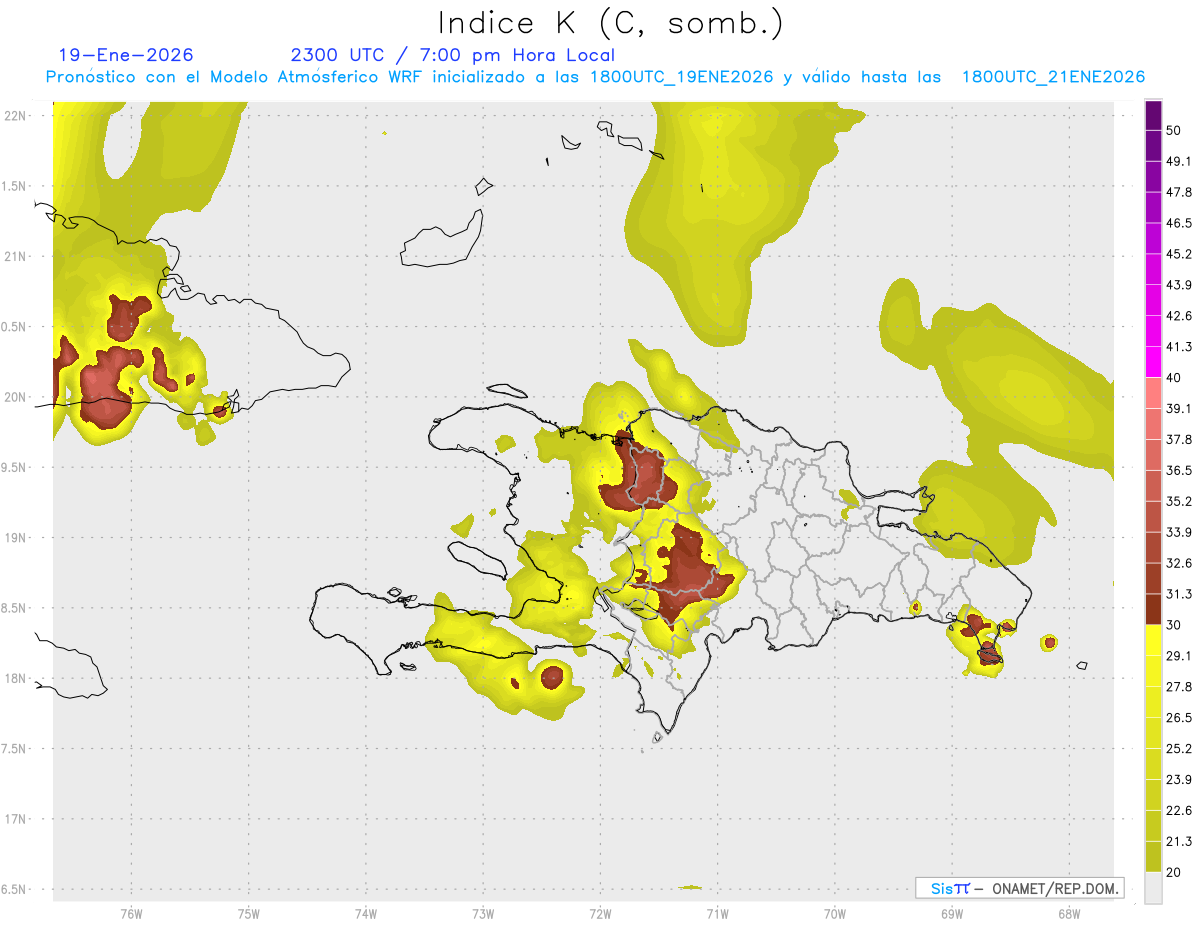Click the legend value "36.5"

[x=1179, y=470]
